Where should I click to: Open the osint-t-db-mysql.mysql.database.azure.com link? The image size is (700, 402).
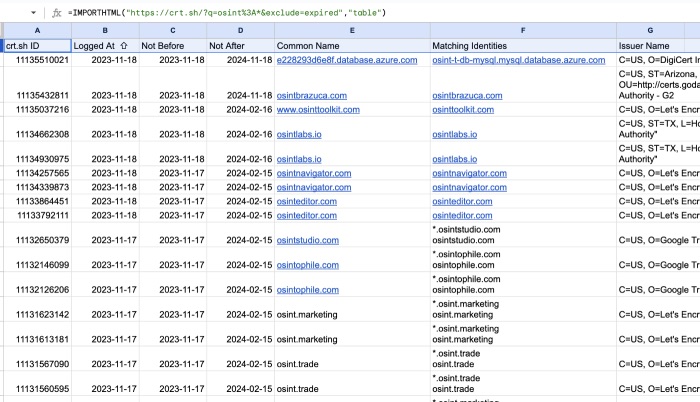pyautogui.click(x=518, y=61)
